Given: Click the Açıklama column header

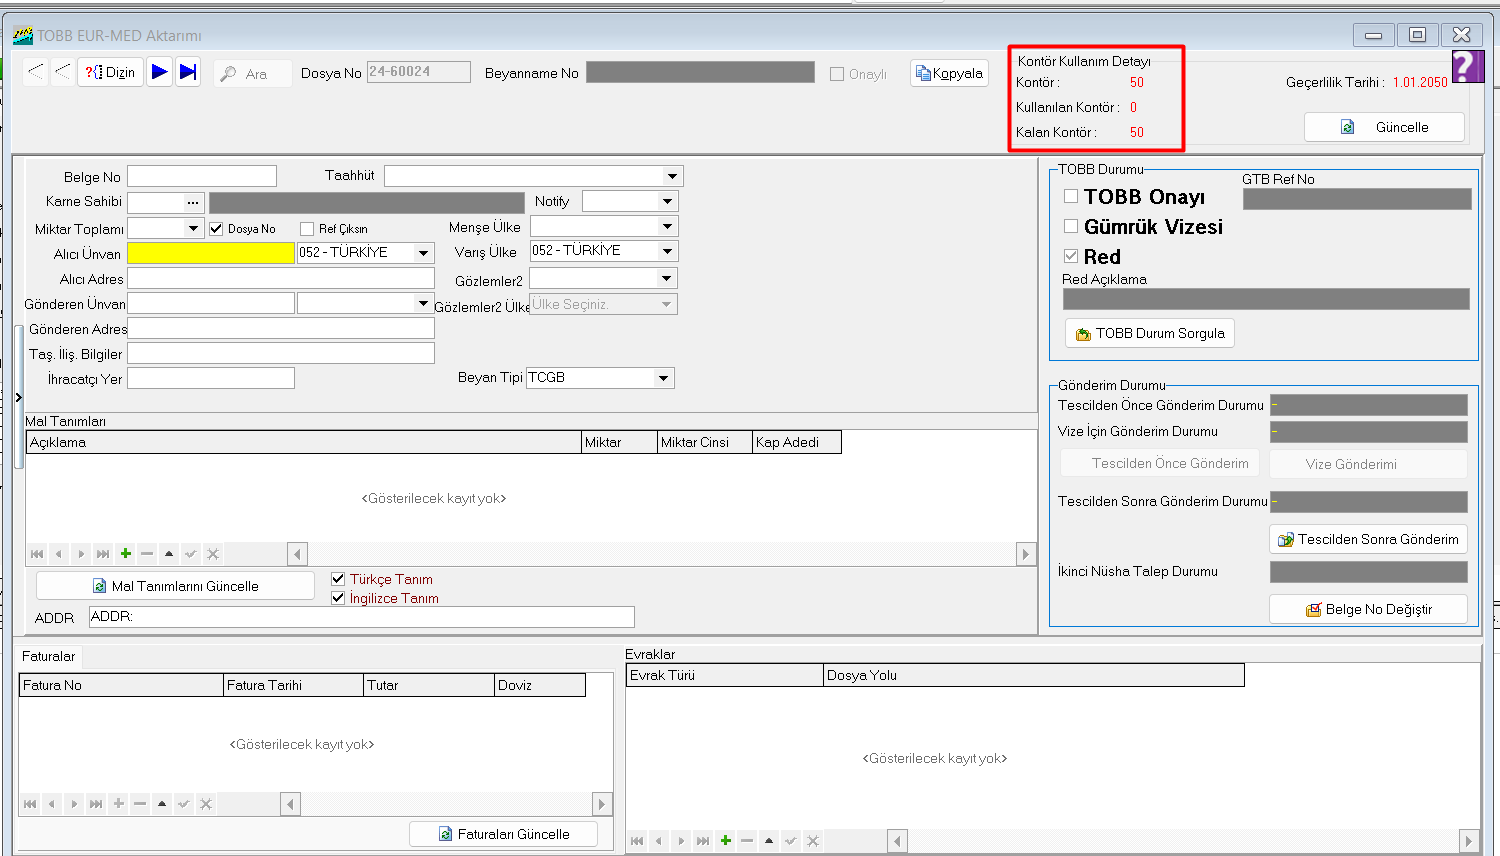Looking at the screenshot, I should (x=304, y=442).
